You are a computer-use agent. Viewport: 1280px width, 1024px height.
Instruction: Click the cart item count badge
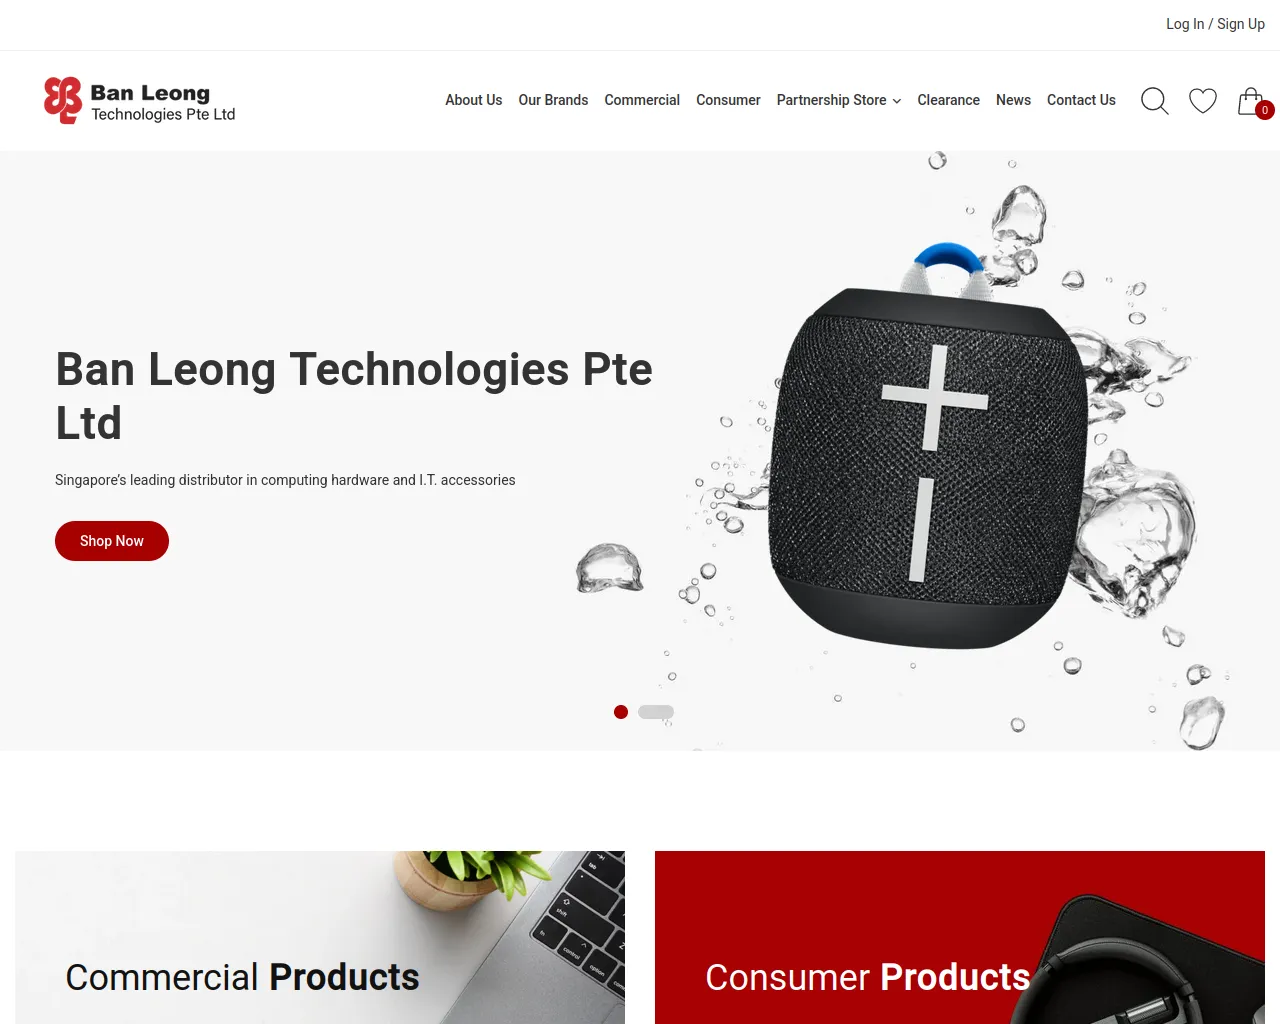[1265, 110]
